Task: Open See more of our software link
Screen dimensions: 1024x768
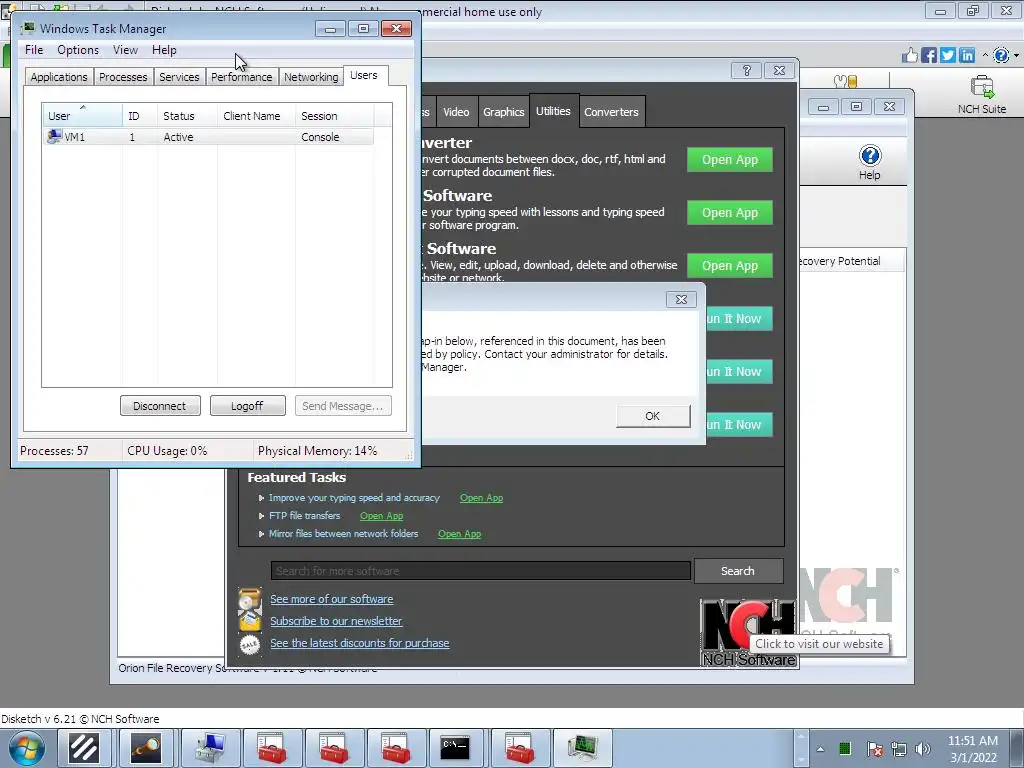Action: (x=332, y=599)
